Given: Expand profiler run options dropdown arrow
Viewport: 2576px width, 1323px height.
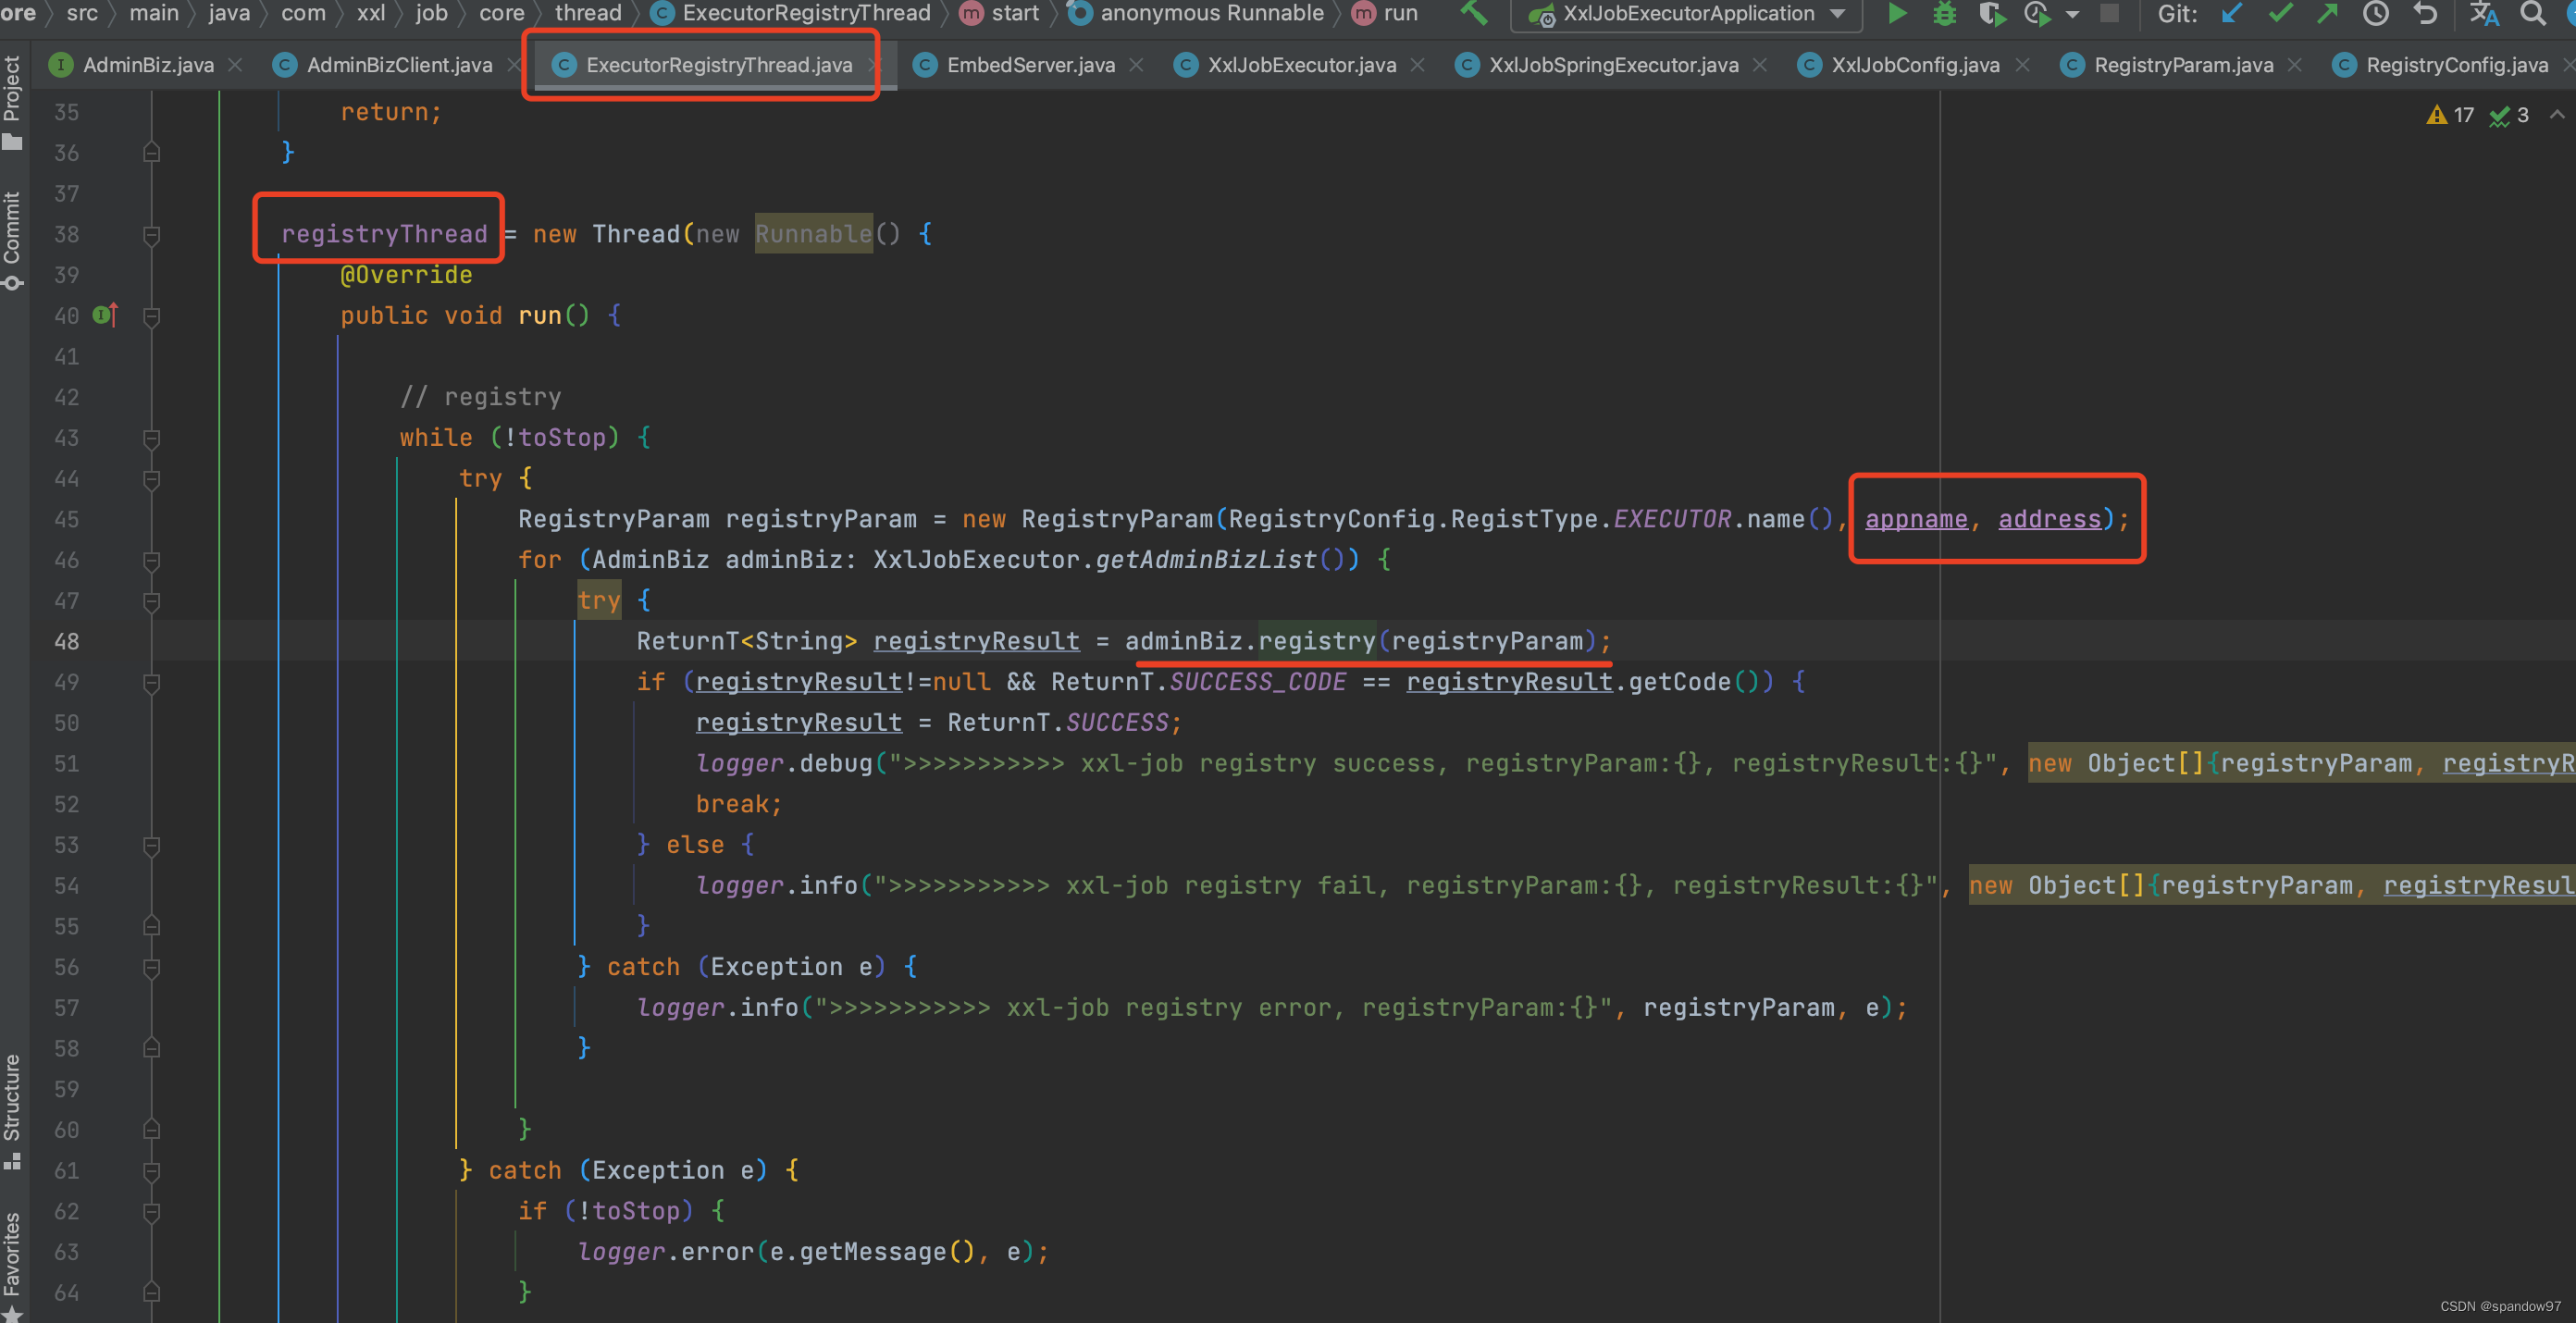Looking at the screenshot, I should pyautogui.click(x=2072, y=14).
